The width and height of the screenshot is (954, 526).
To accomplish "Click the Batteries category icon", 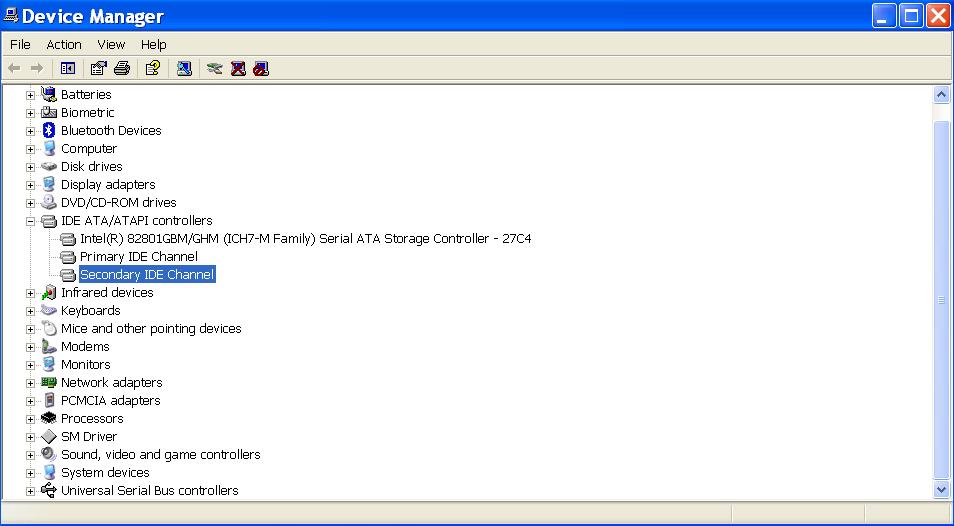I will pos(49,94).
